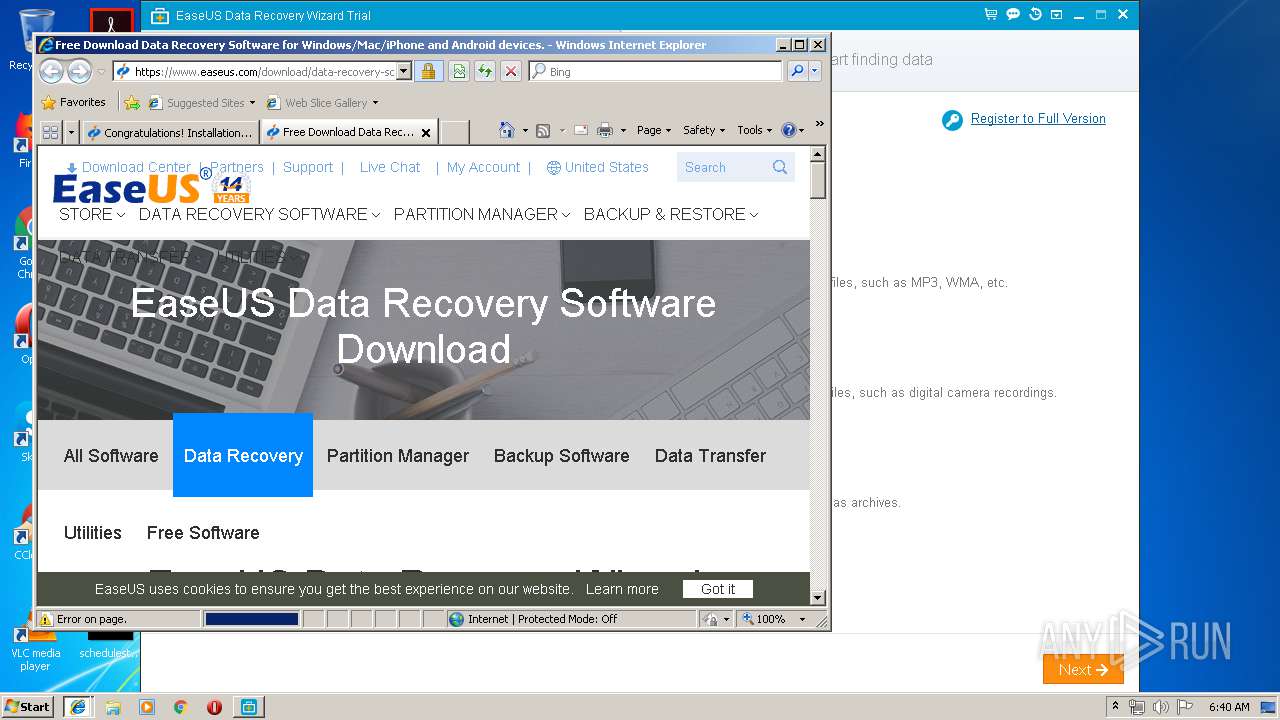This screenshot has height=720, width=1280.
Task: Expand DATA RECOVERY SOFTWARE menu
Action: click(x=260, y=214)
